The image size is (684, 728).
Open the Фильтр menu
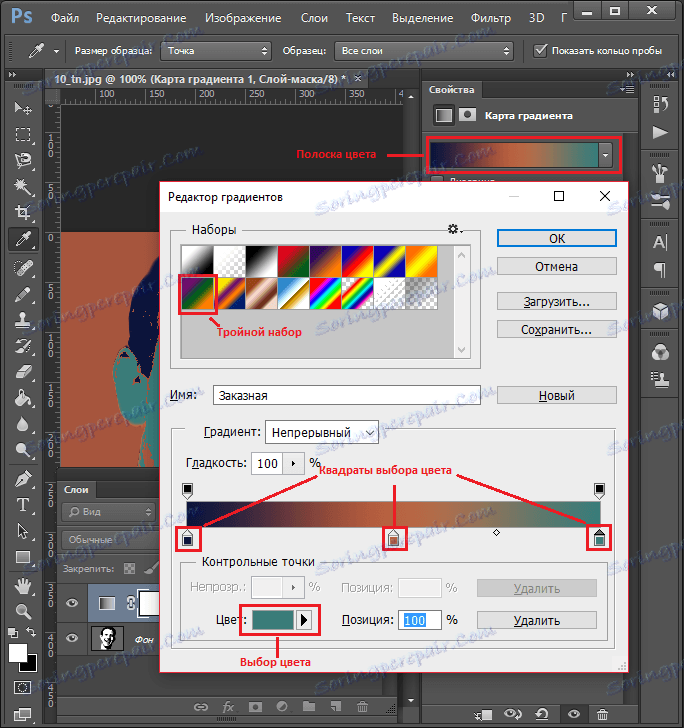490,18
